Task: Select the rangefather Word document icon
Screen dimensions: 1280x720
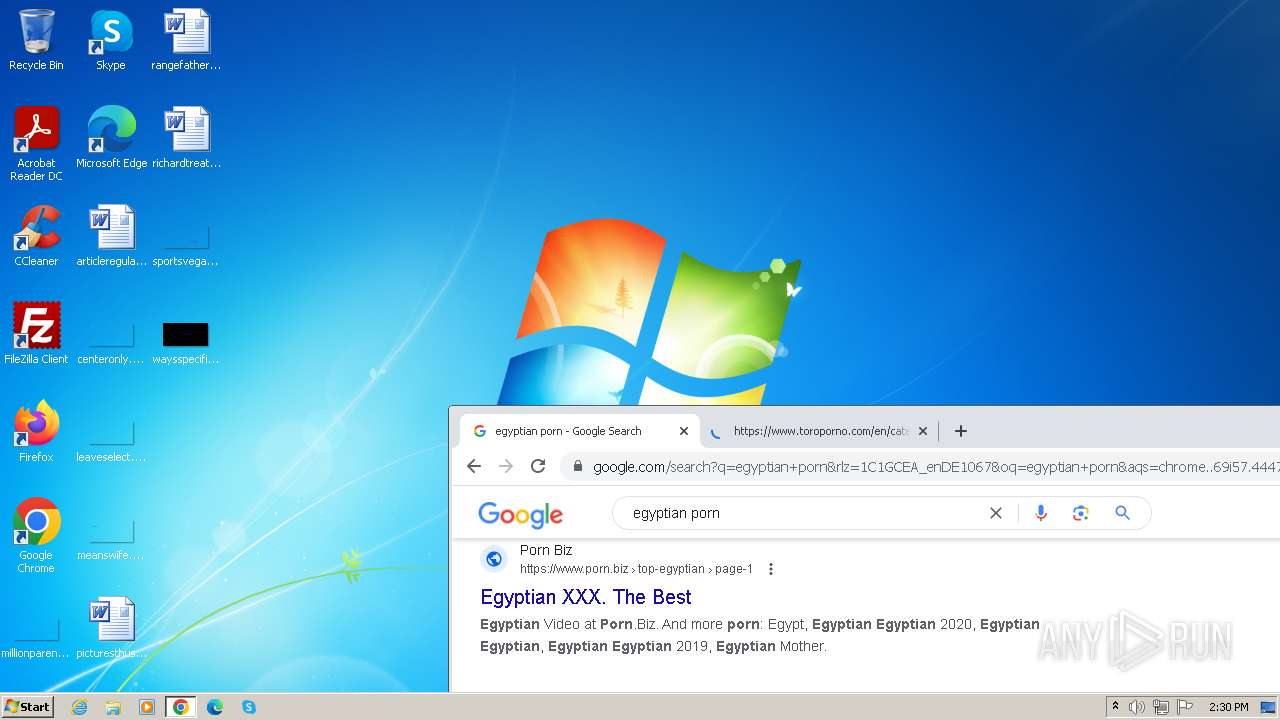Action: (x=186, y=40)
